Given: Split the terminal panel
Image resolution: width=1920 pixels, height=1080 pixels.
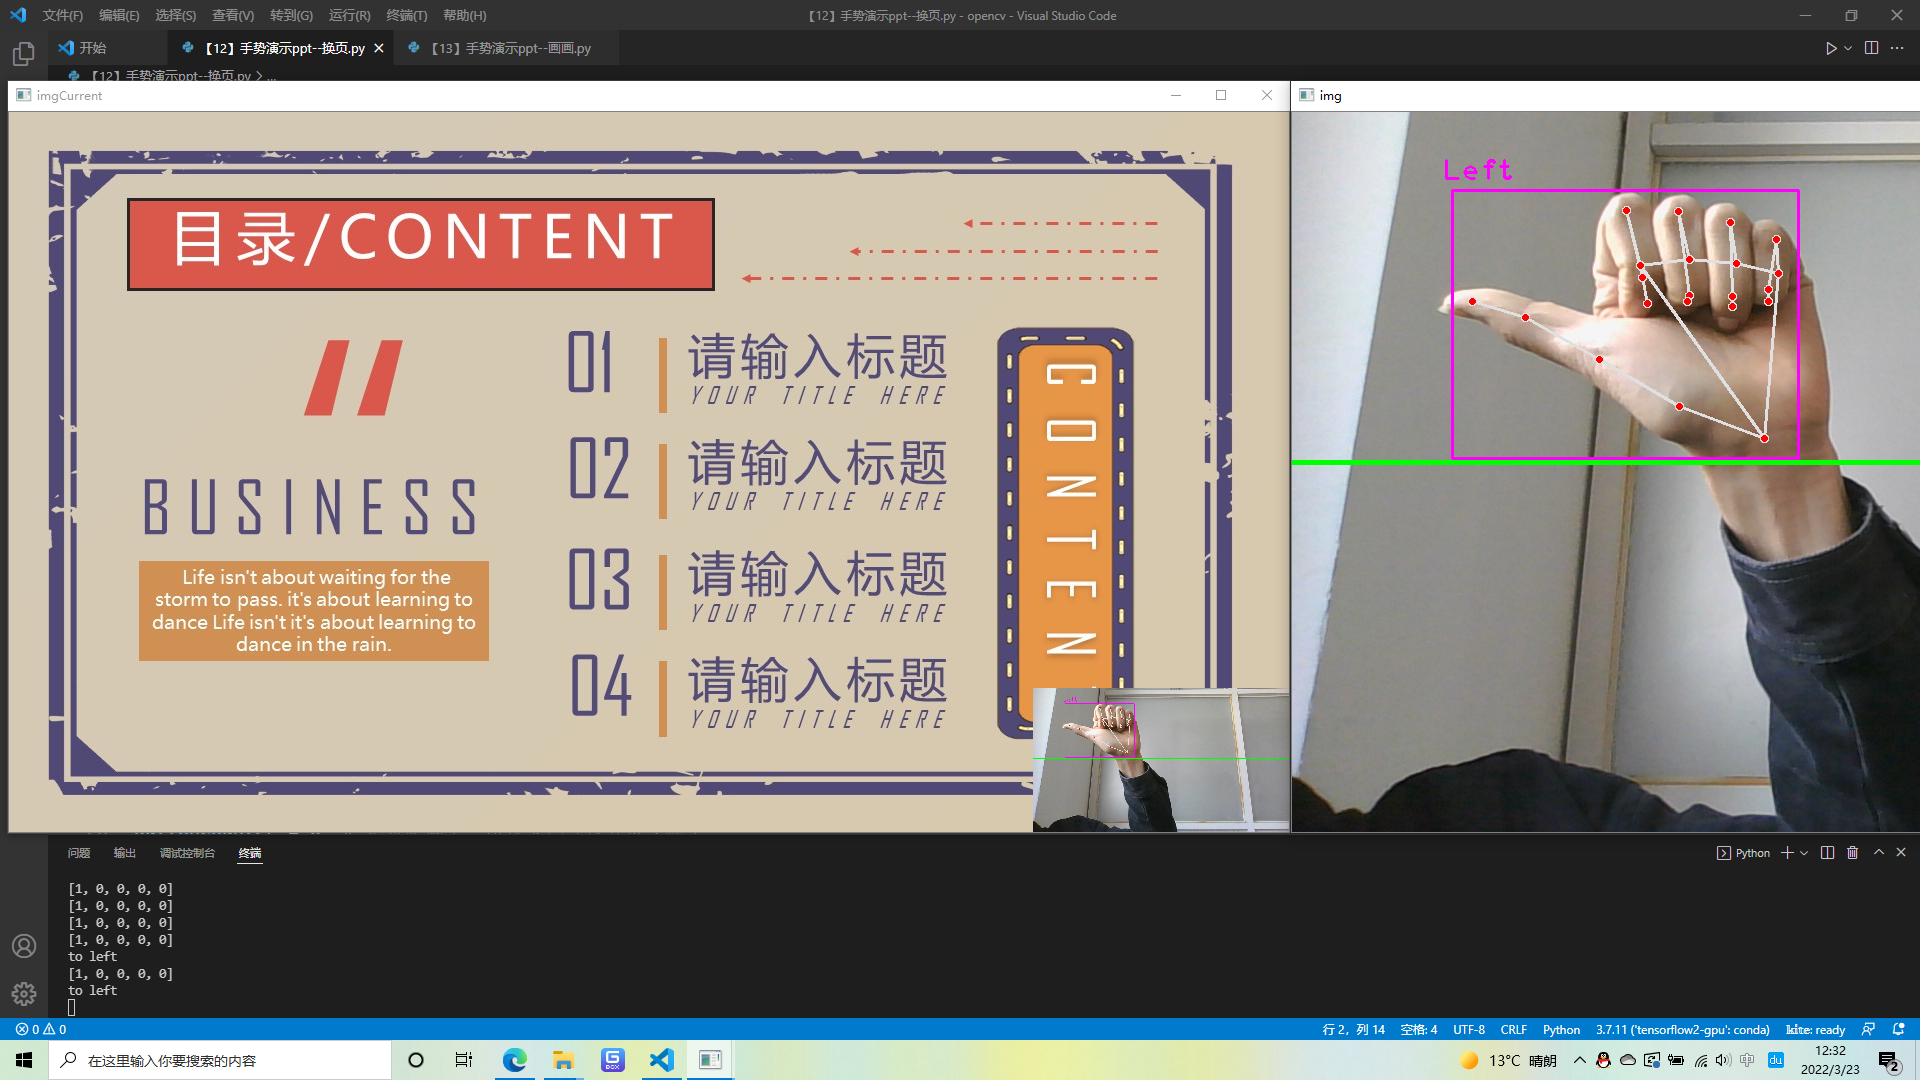Looking at the screenshot, I should [x=1827, y=853].
